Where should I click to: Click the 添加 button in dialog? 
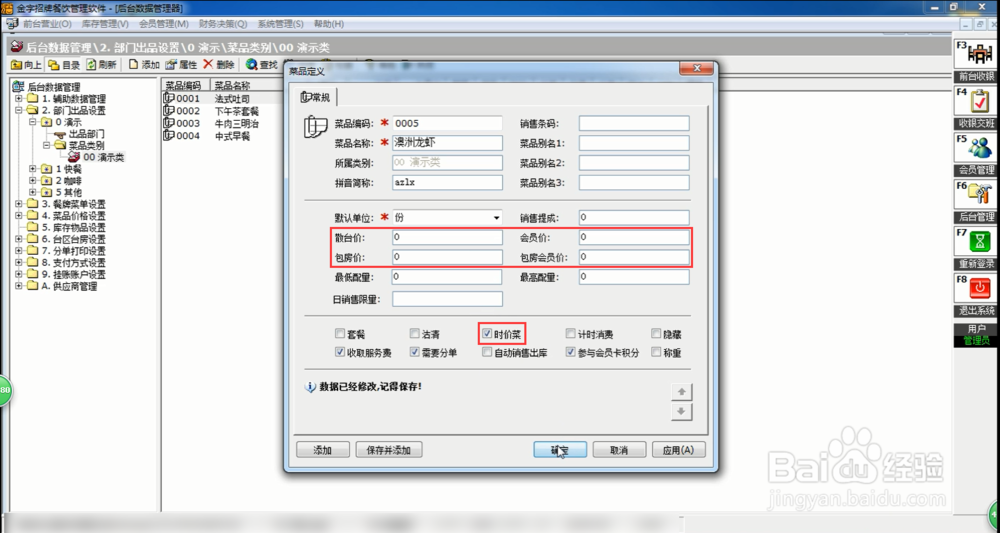click(x=323, y=449)
